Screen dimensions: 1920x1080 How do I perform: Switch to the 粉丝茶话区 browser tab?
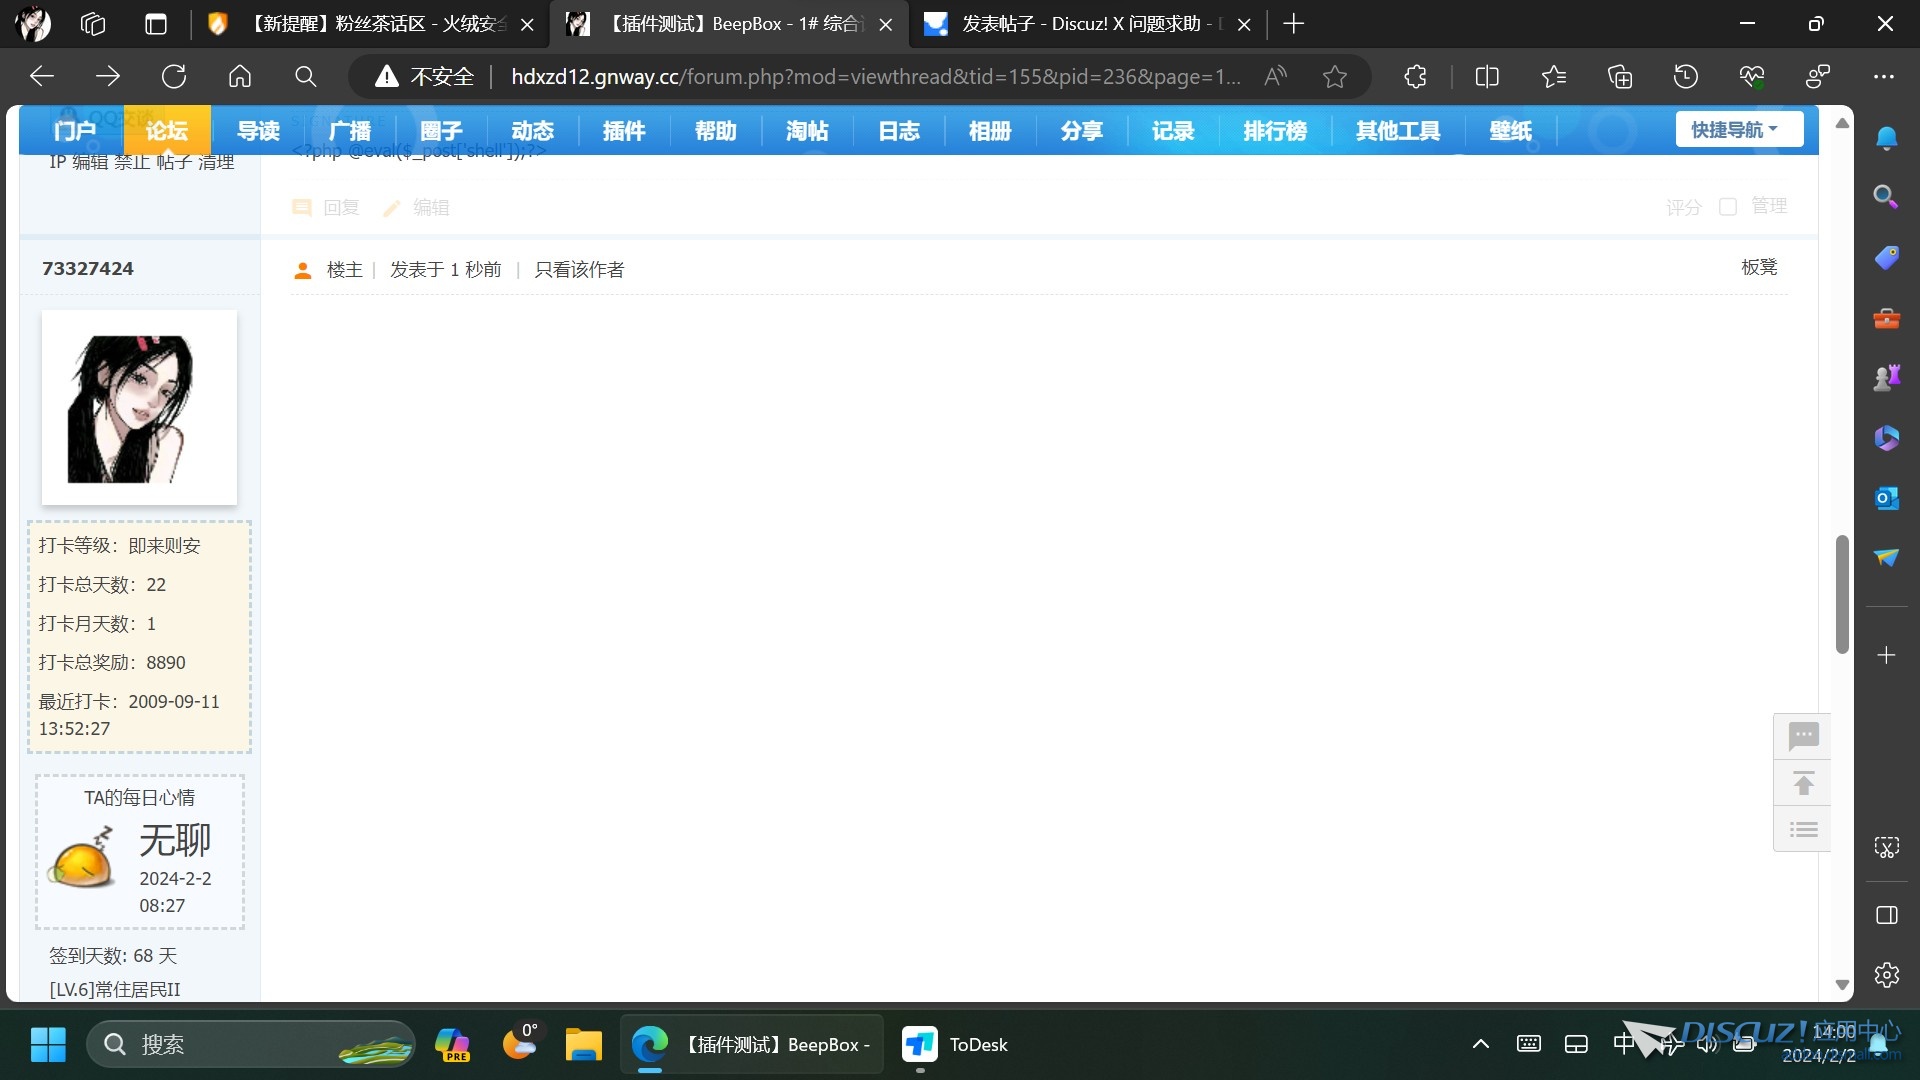coord(370,24)
